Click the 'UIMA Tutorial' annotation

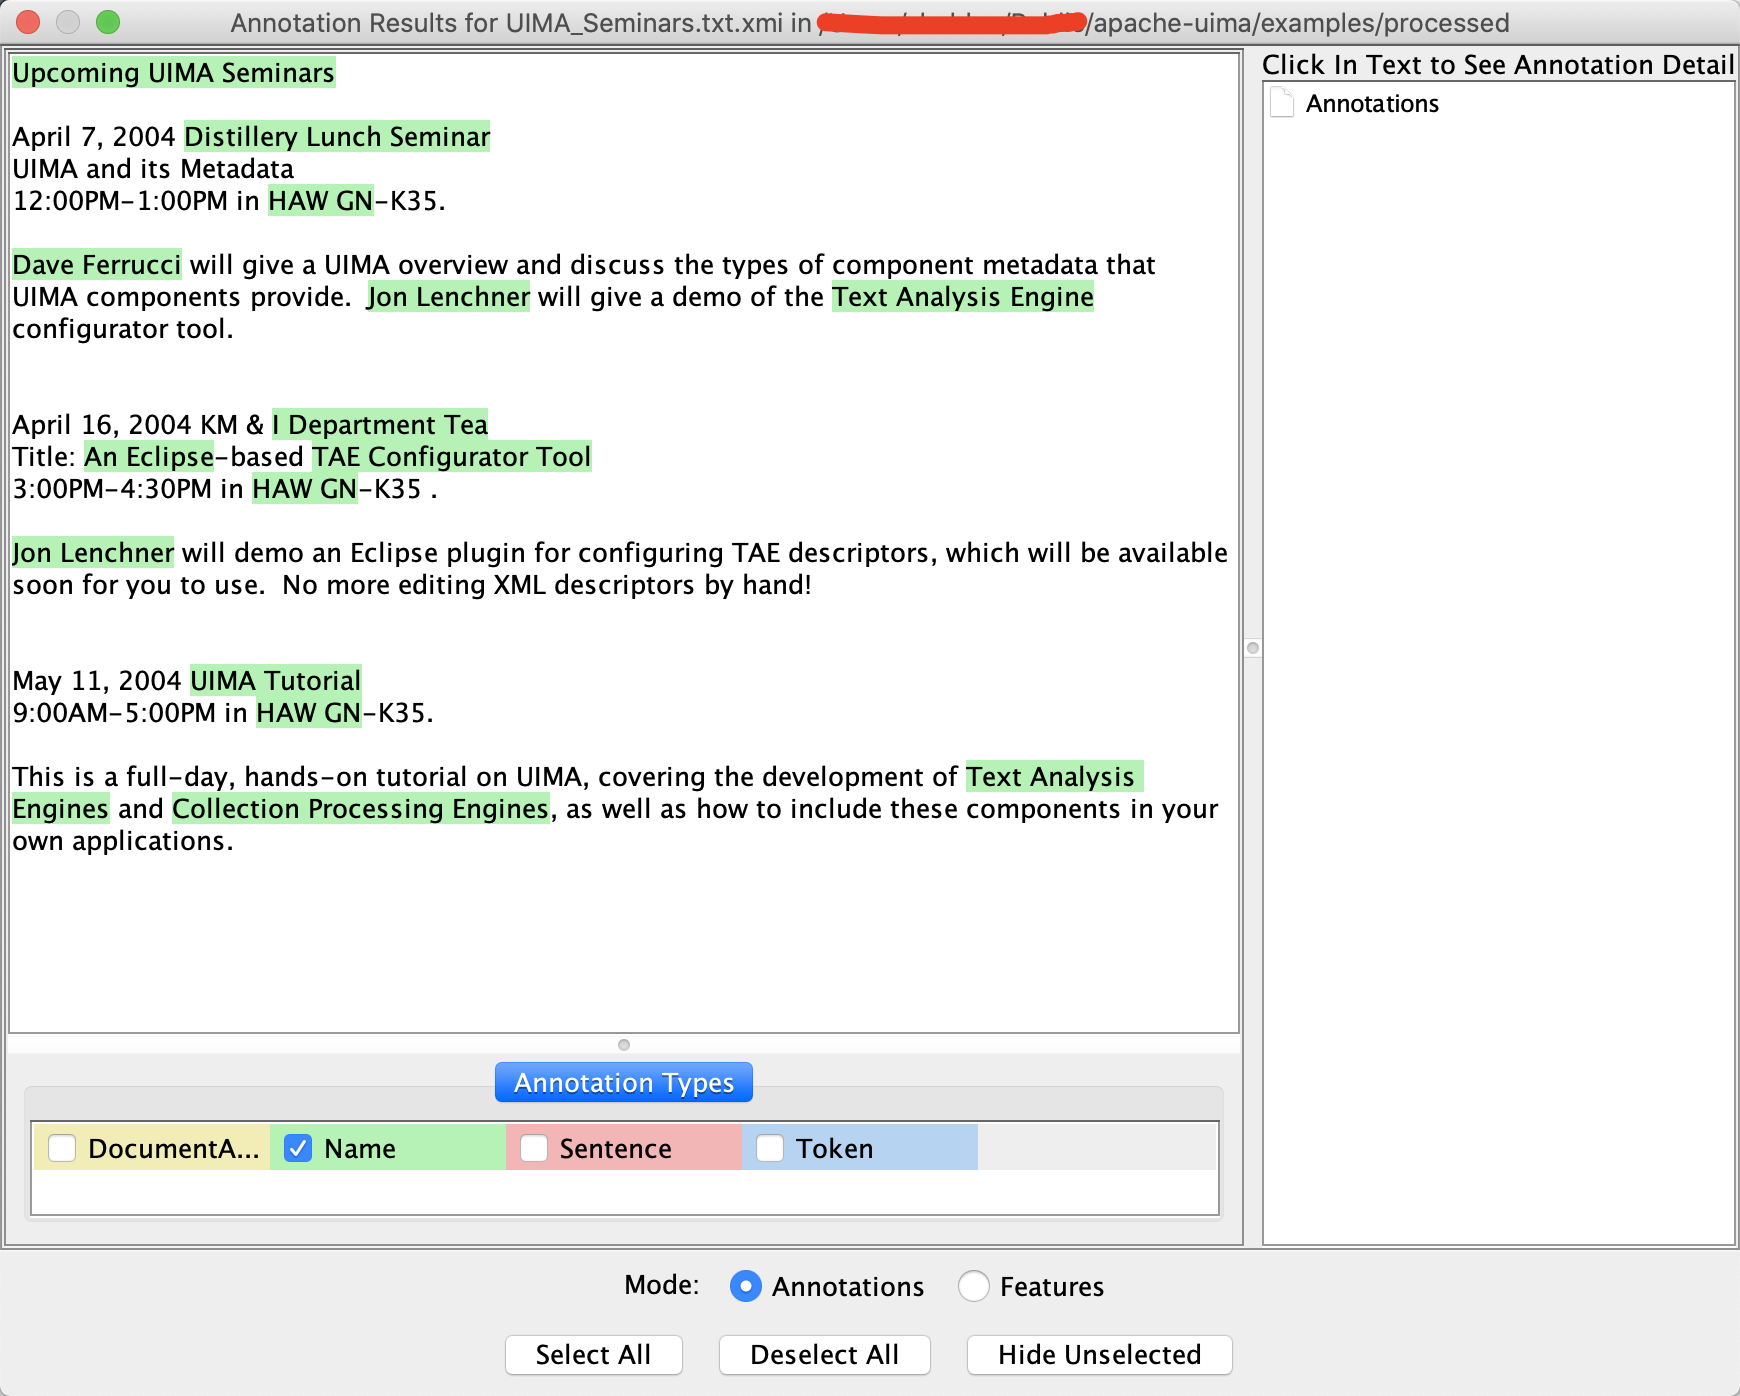[x=276, y=681]
